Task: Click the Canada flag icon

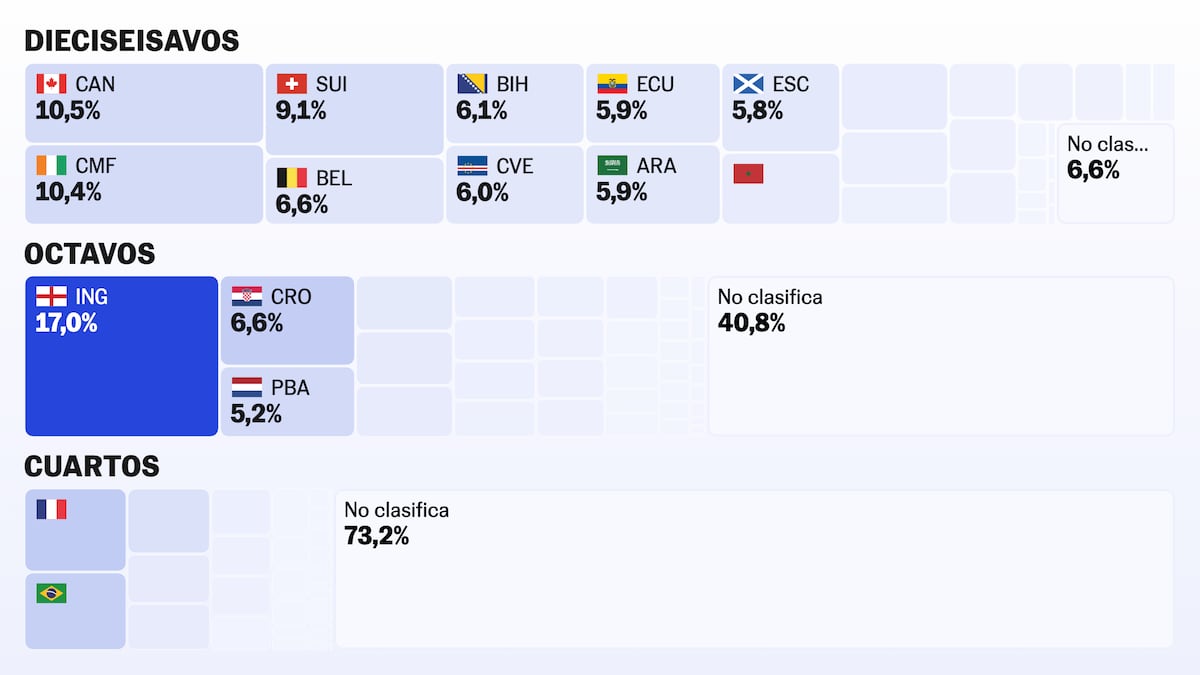Action: point(51,84)
